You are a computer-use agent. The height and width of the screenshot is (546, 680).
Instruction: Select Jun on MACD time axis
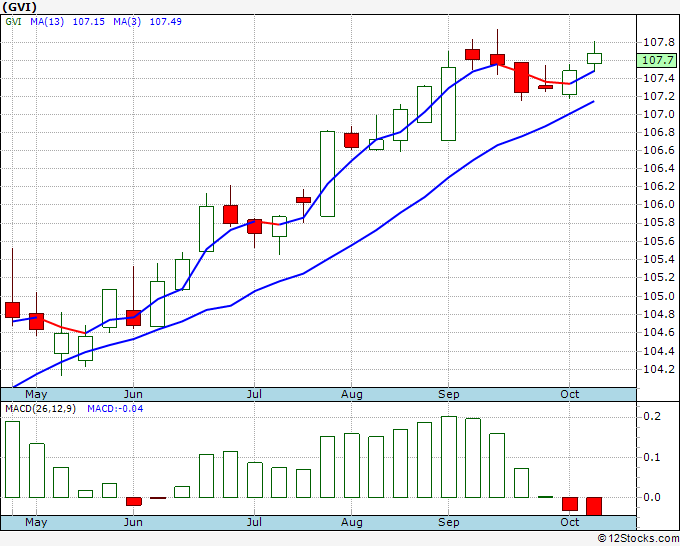pos(133,522)
